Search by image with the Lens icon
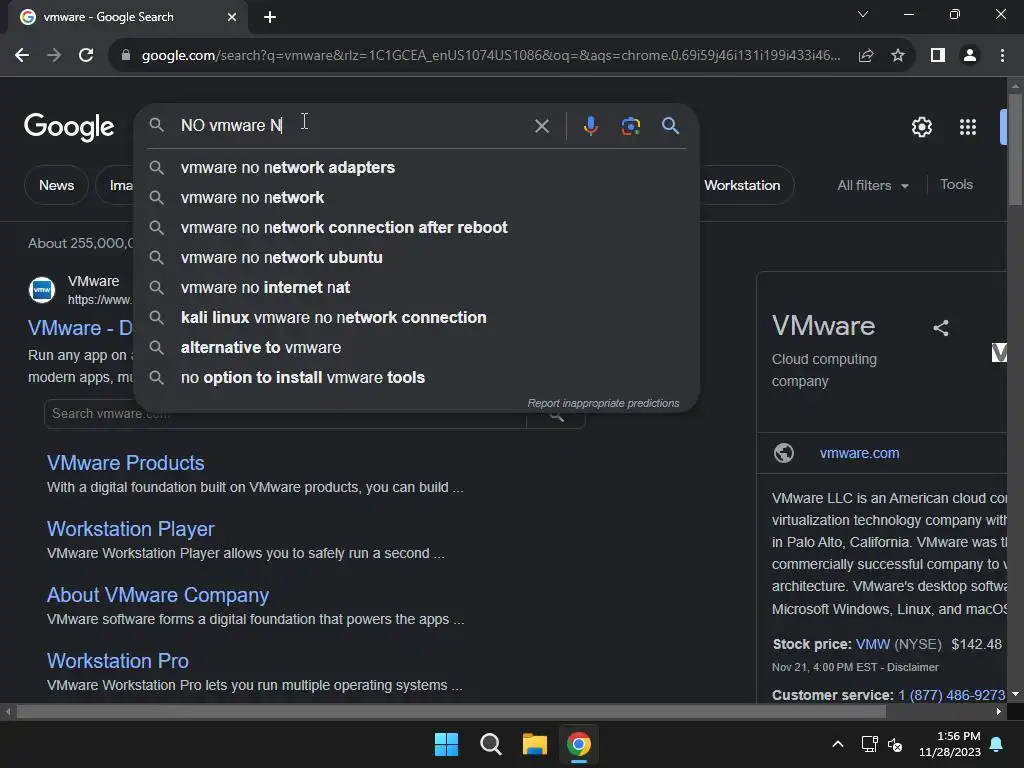The width and height of the screenshot is (1024, 768). coord(630,125)
